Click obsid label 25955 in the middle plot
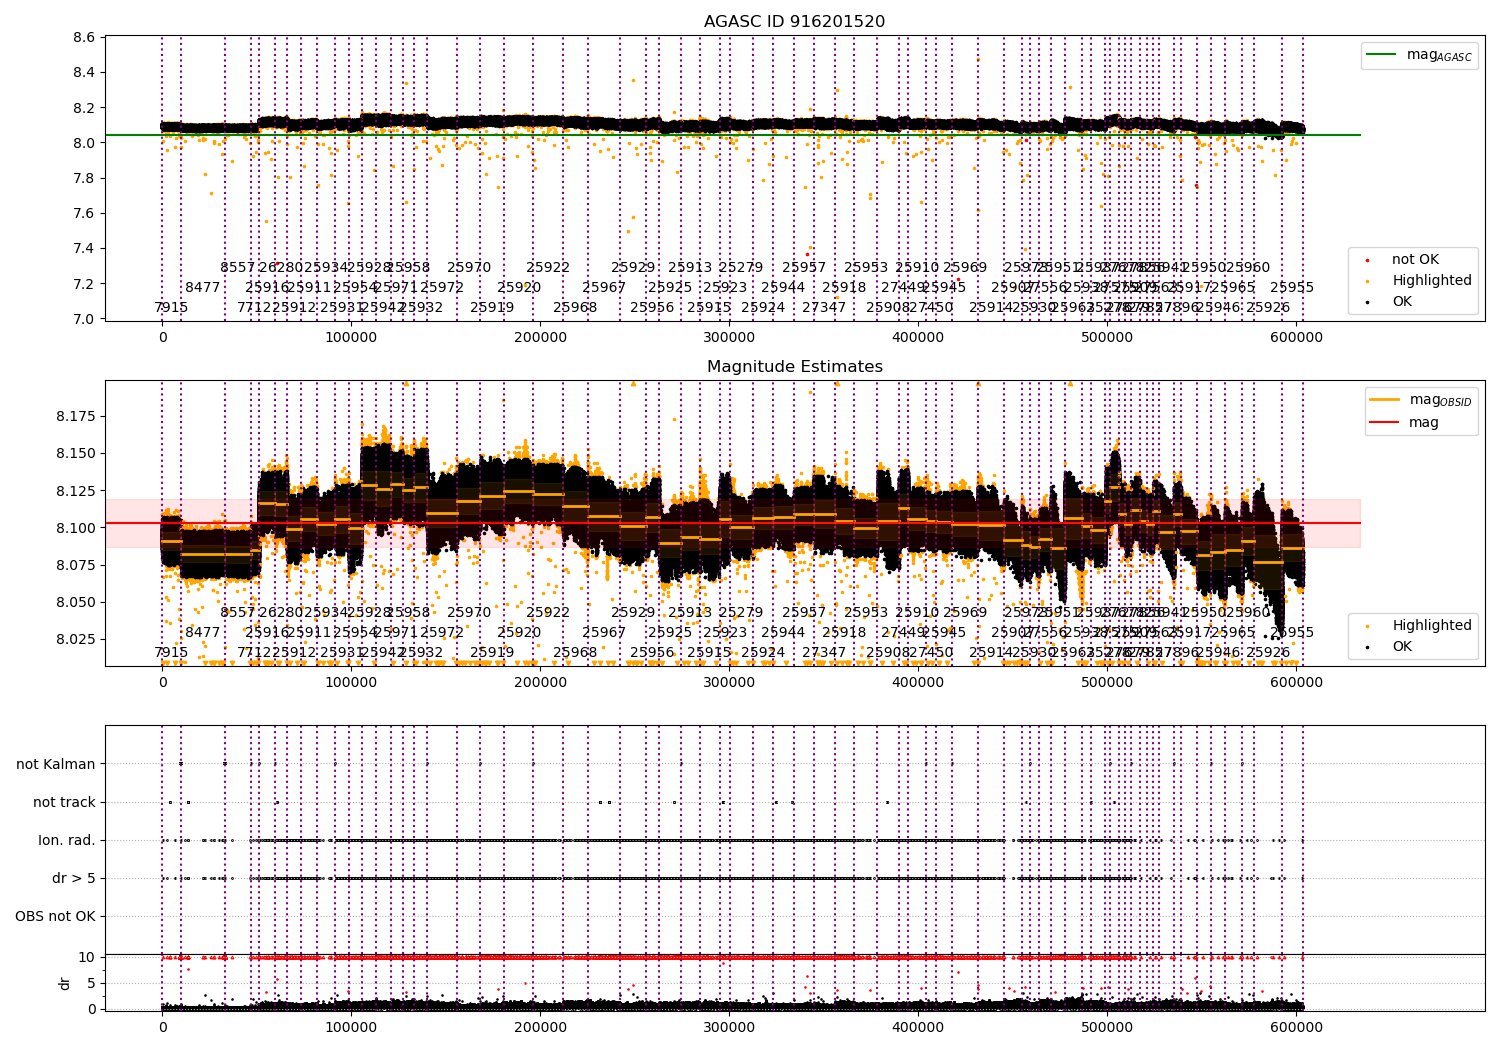The height and width of the screenshot is (1050, 1500). click(x=1292, y=632)
